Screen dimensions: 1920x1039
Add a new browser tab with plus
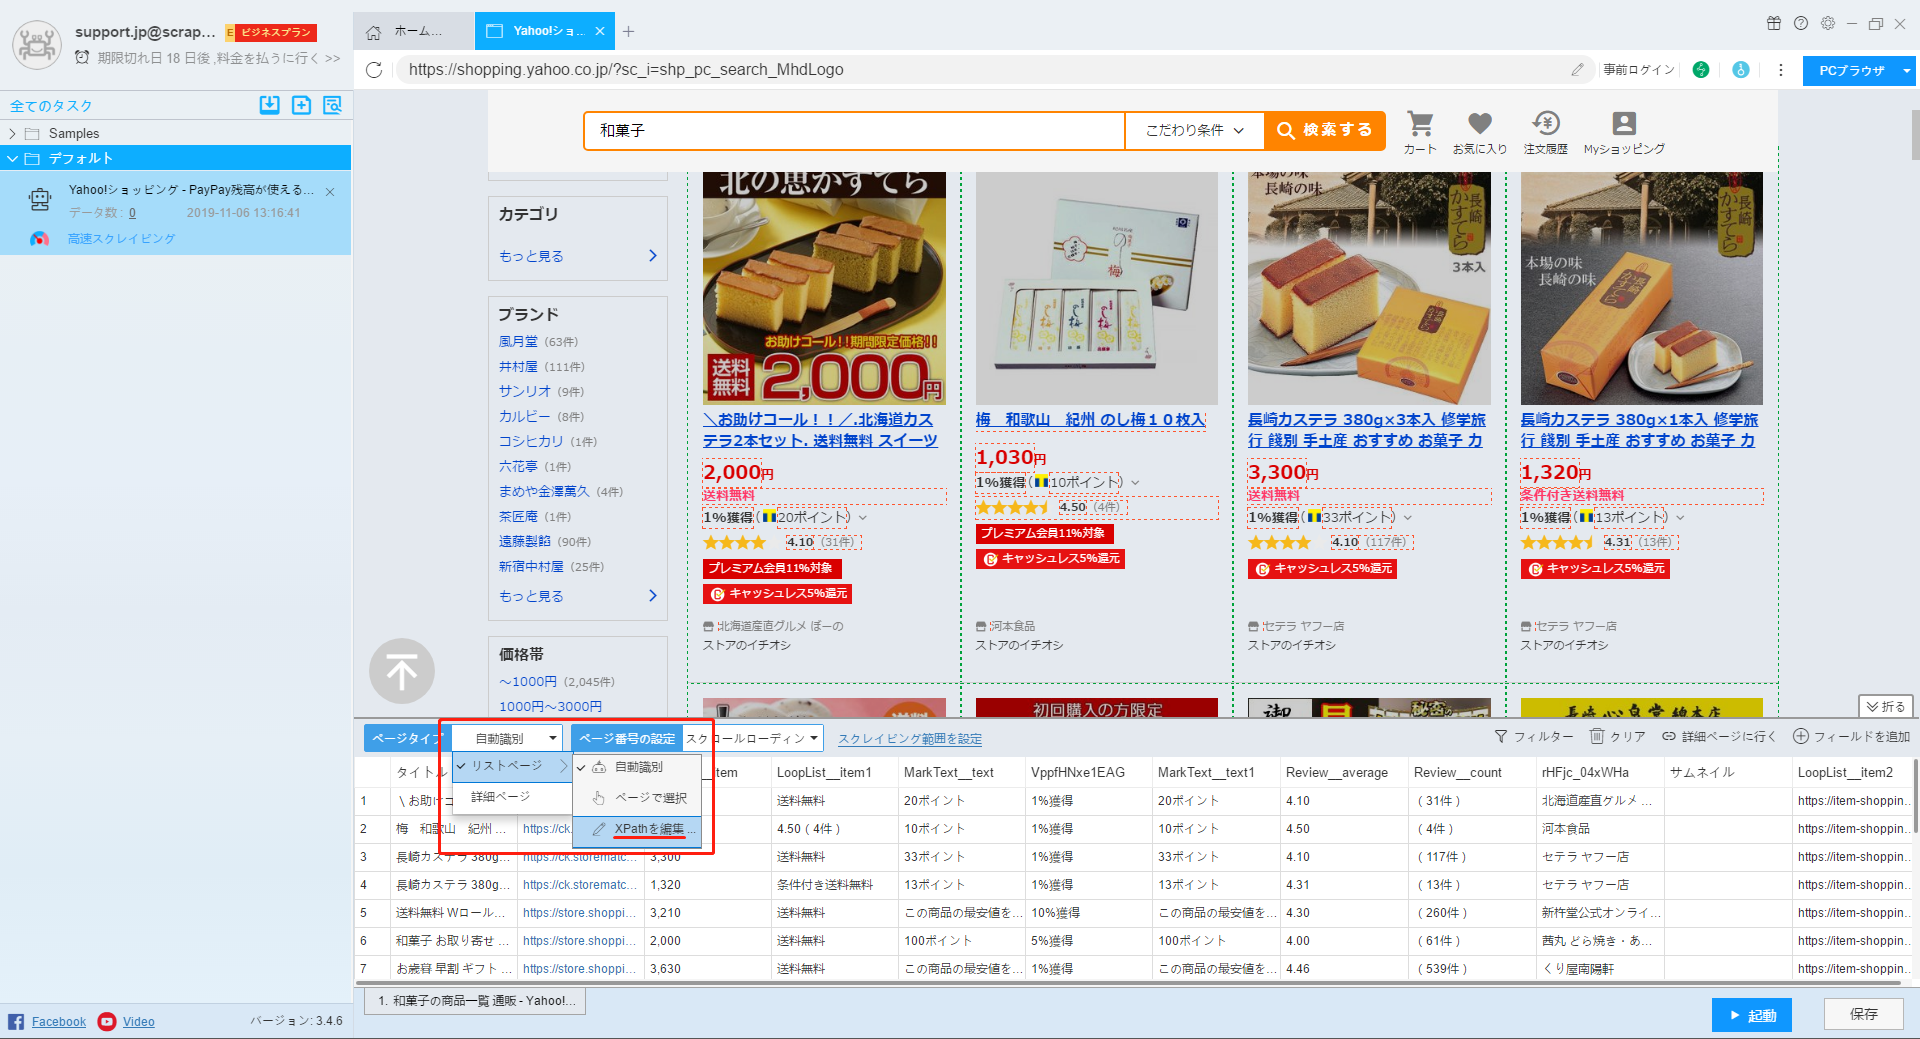tap(628, 31)
